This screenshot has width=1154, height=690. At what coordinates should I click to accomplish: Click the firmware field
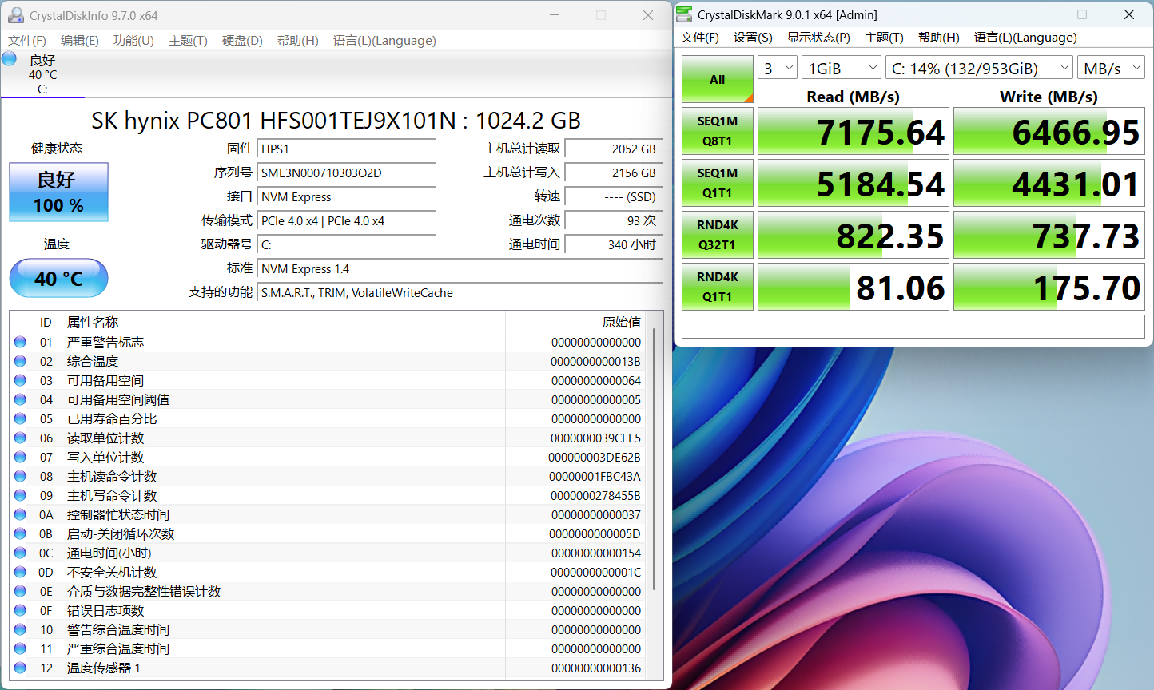[347, 149]
